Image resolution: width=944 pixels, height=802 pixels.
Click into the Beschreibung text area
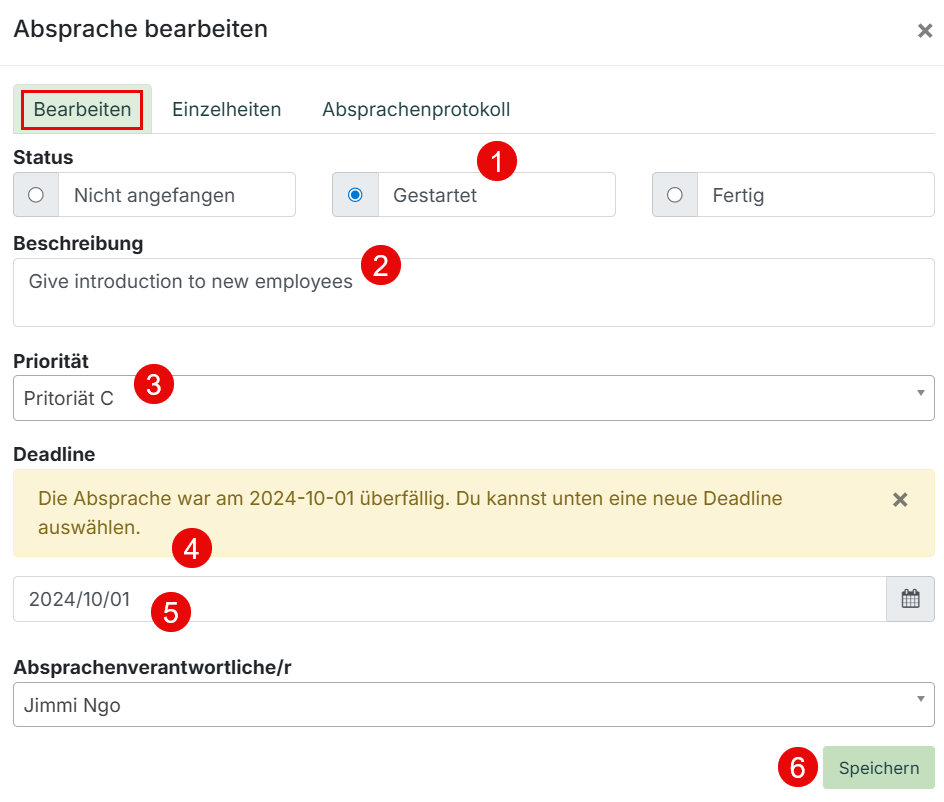pos(474,293)
